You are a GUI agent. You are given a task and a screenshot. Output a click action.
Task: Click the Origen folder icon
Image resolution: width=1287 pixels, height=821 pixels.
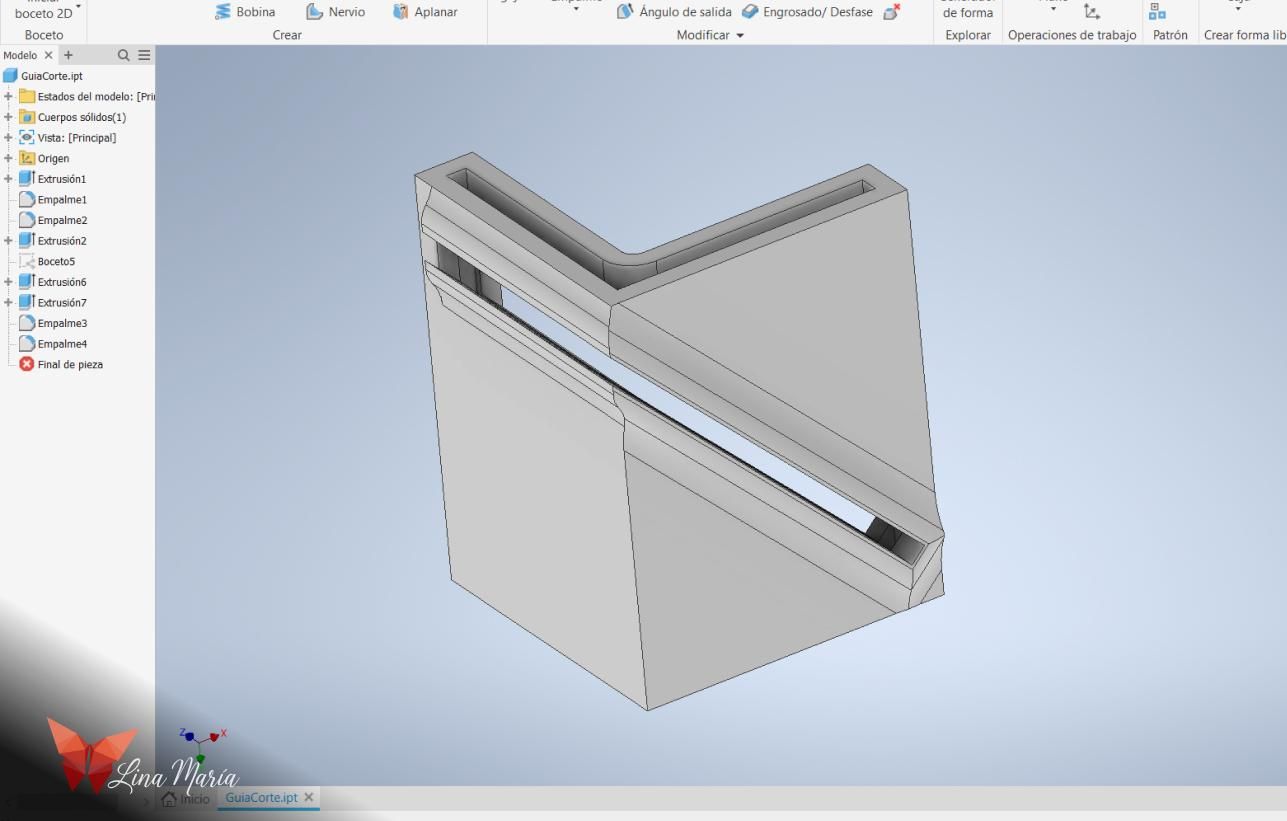click(27, 158)
